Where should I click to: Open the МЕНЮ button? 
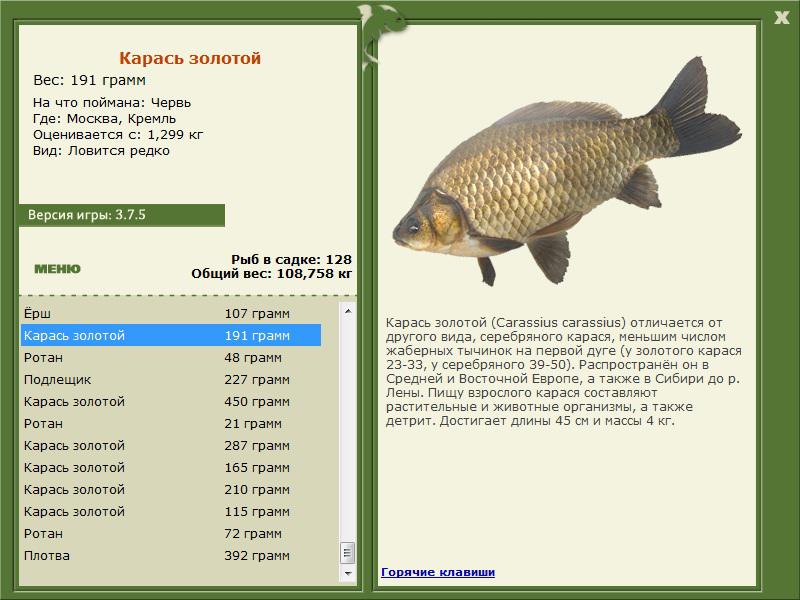point(57,269)
